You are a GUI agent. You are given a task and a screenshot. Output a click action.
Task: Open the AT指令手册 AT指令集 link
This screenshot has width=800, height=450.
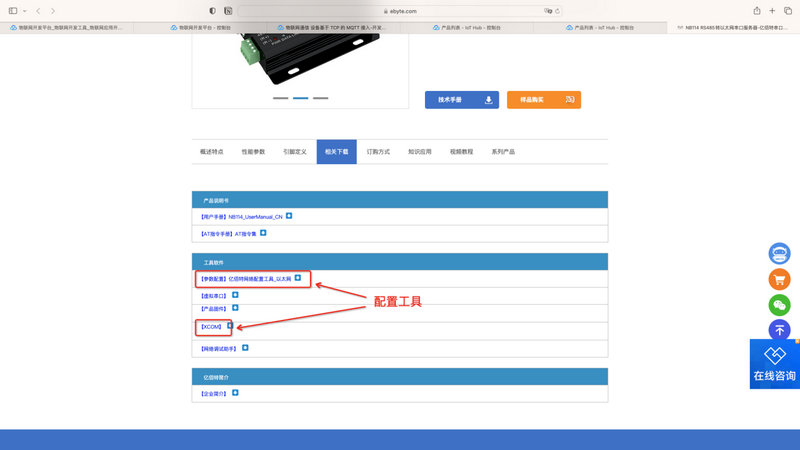point(229,234)
